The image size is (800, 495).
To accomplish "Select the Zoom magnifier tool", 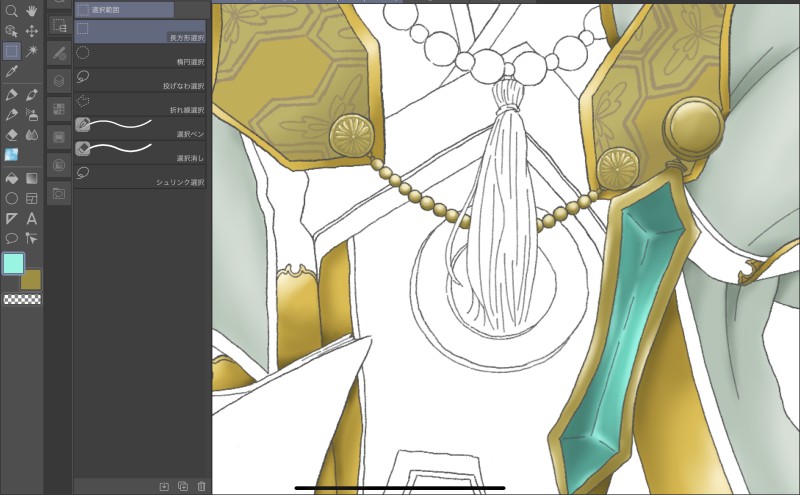I will [x=11, y=11].
